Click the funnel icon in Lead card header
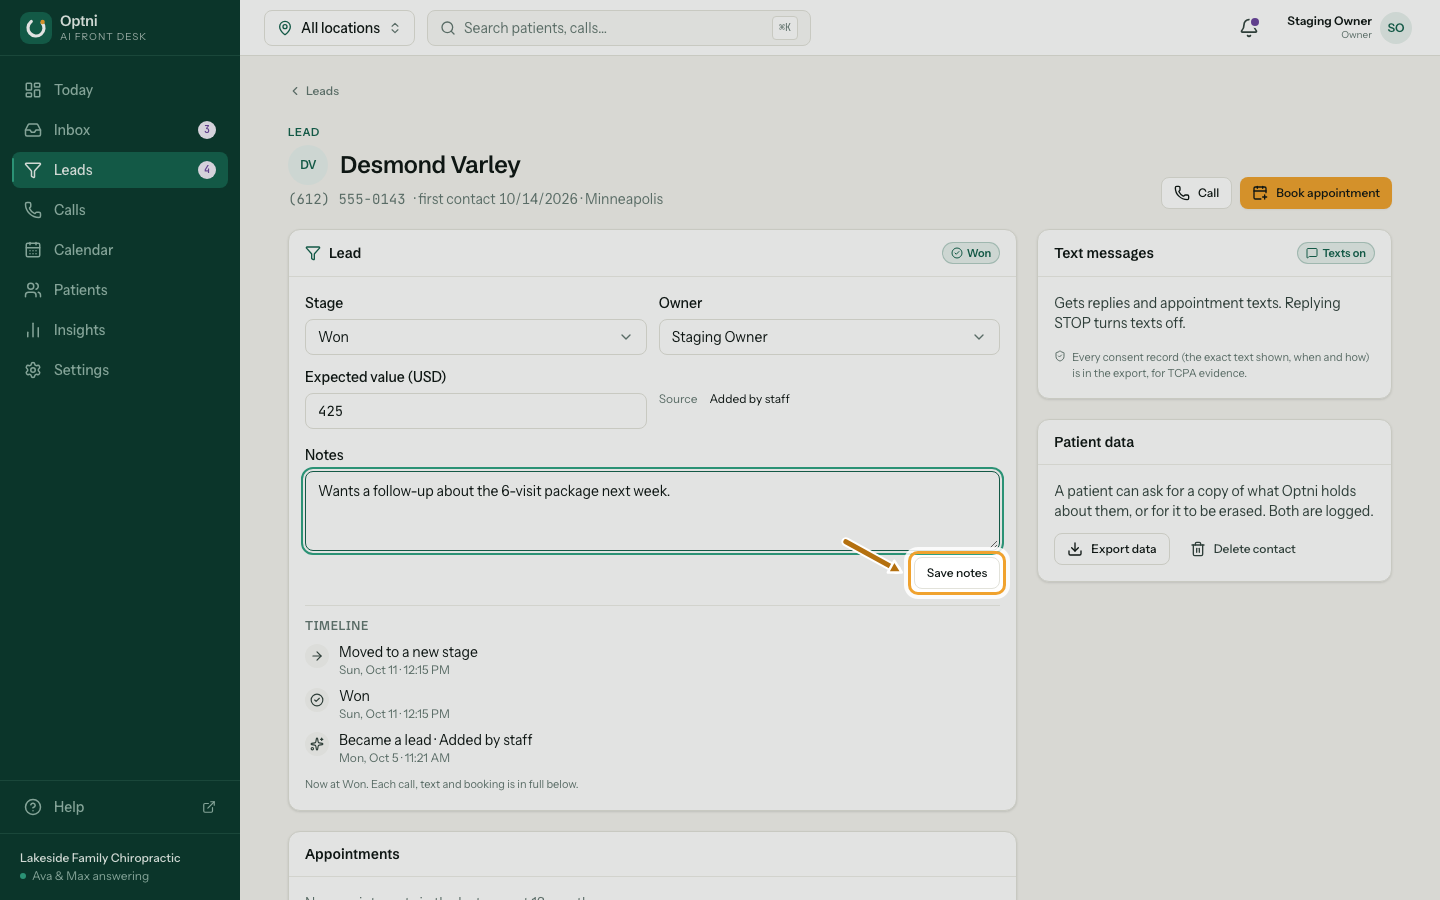 [313, 253]
